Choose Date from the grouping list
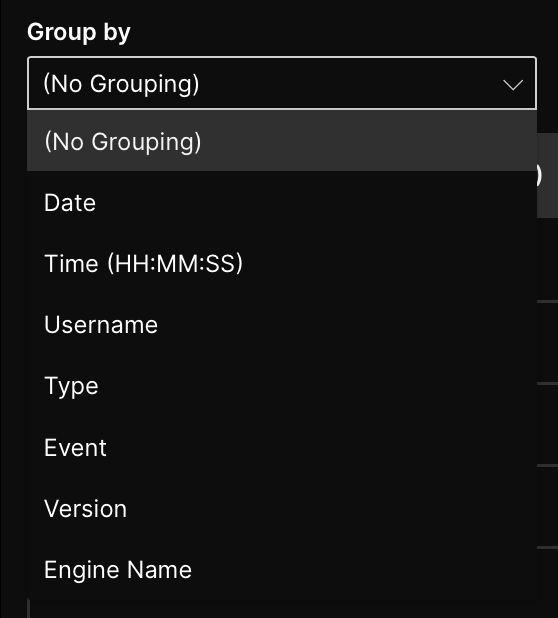The width and height of the screenshot is (558, 618). 282,202
